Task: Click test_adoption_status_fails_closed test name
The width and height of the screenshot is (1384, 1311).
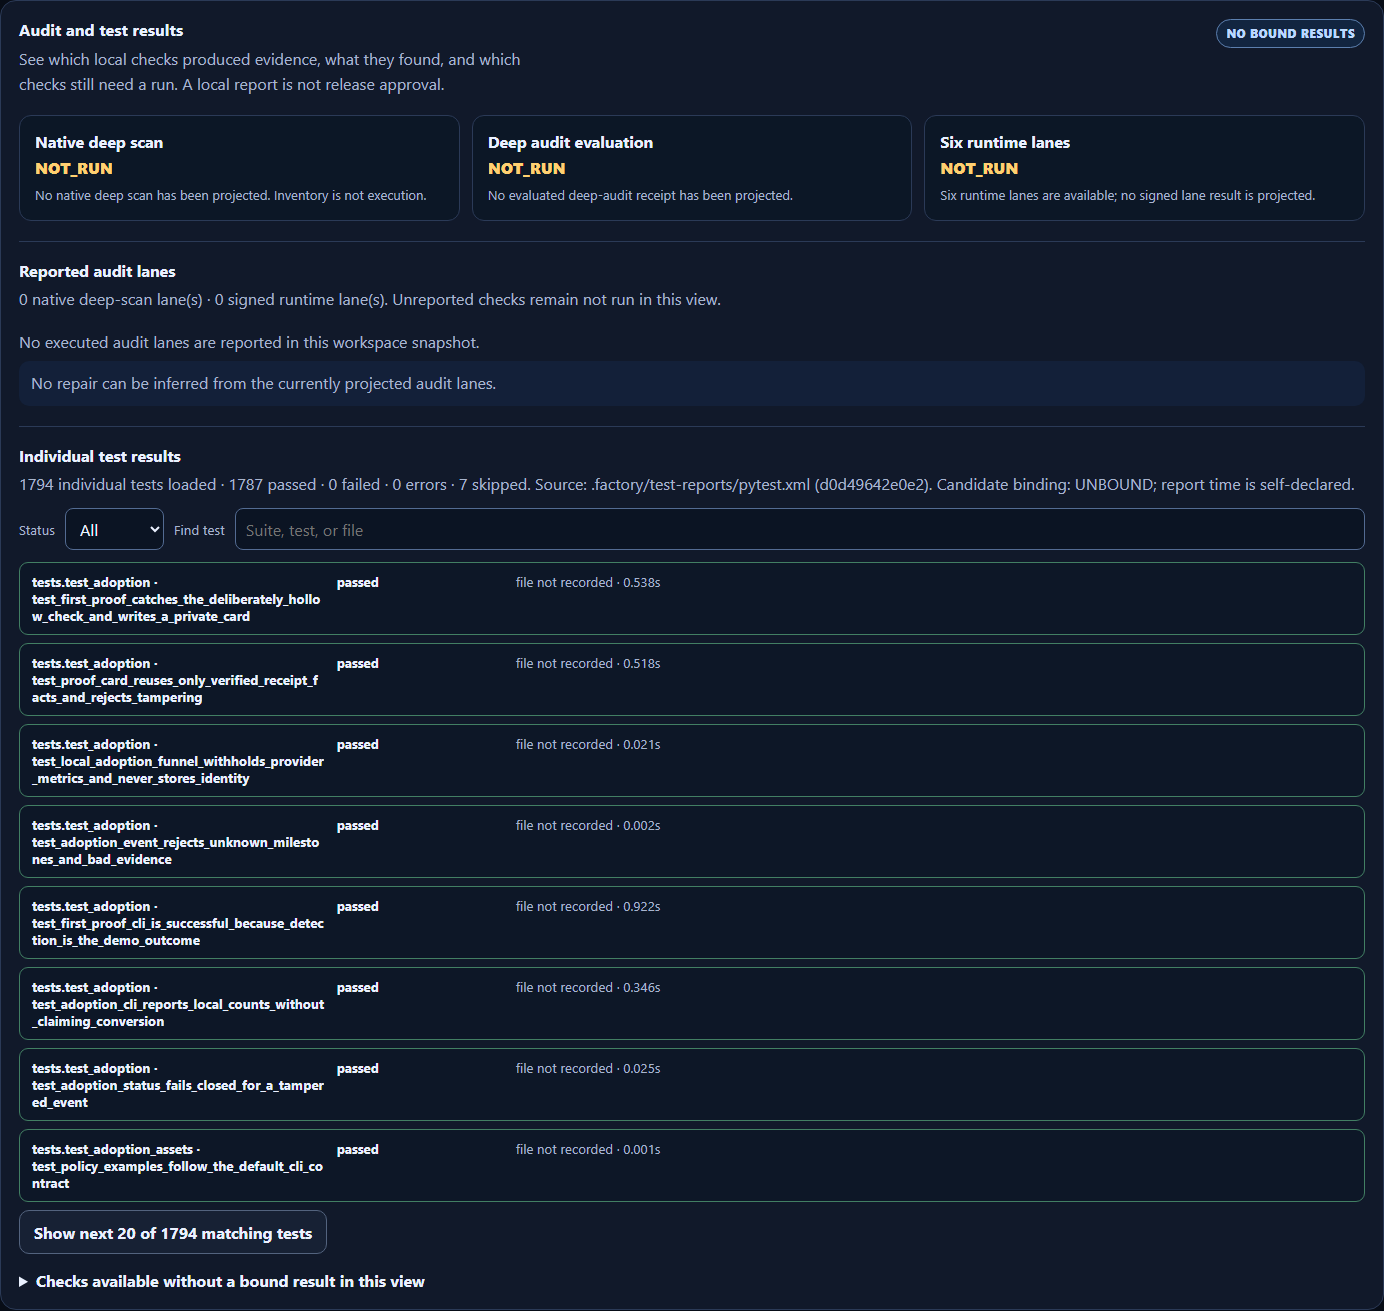Action: click(x=178, y=1085)
